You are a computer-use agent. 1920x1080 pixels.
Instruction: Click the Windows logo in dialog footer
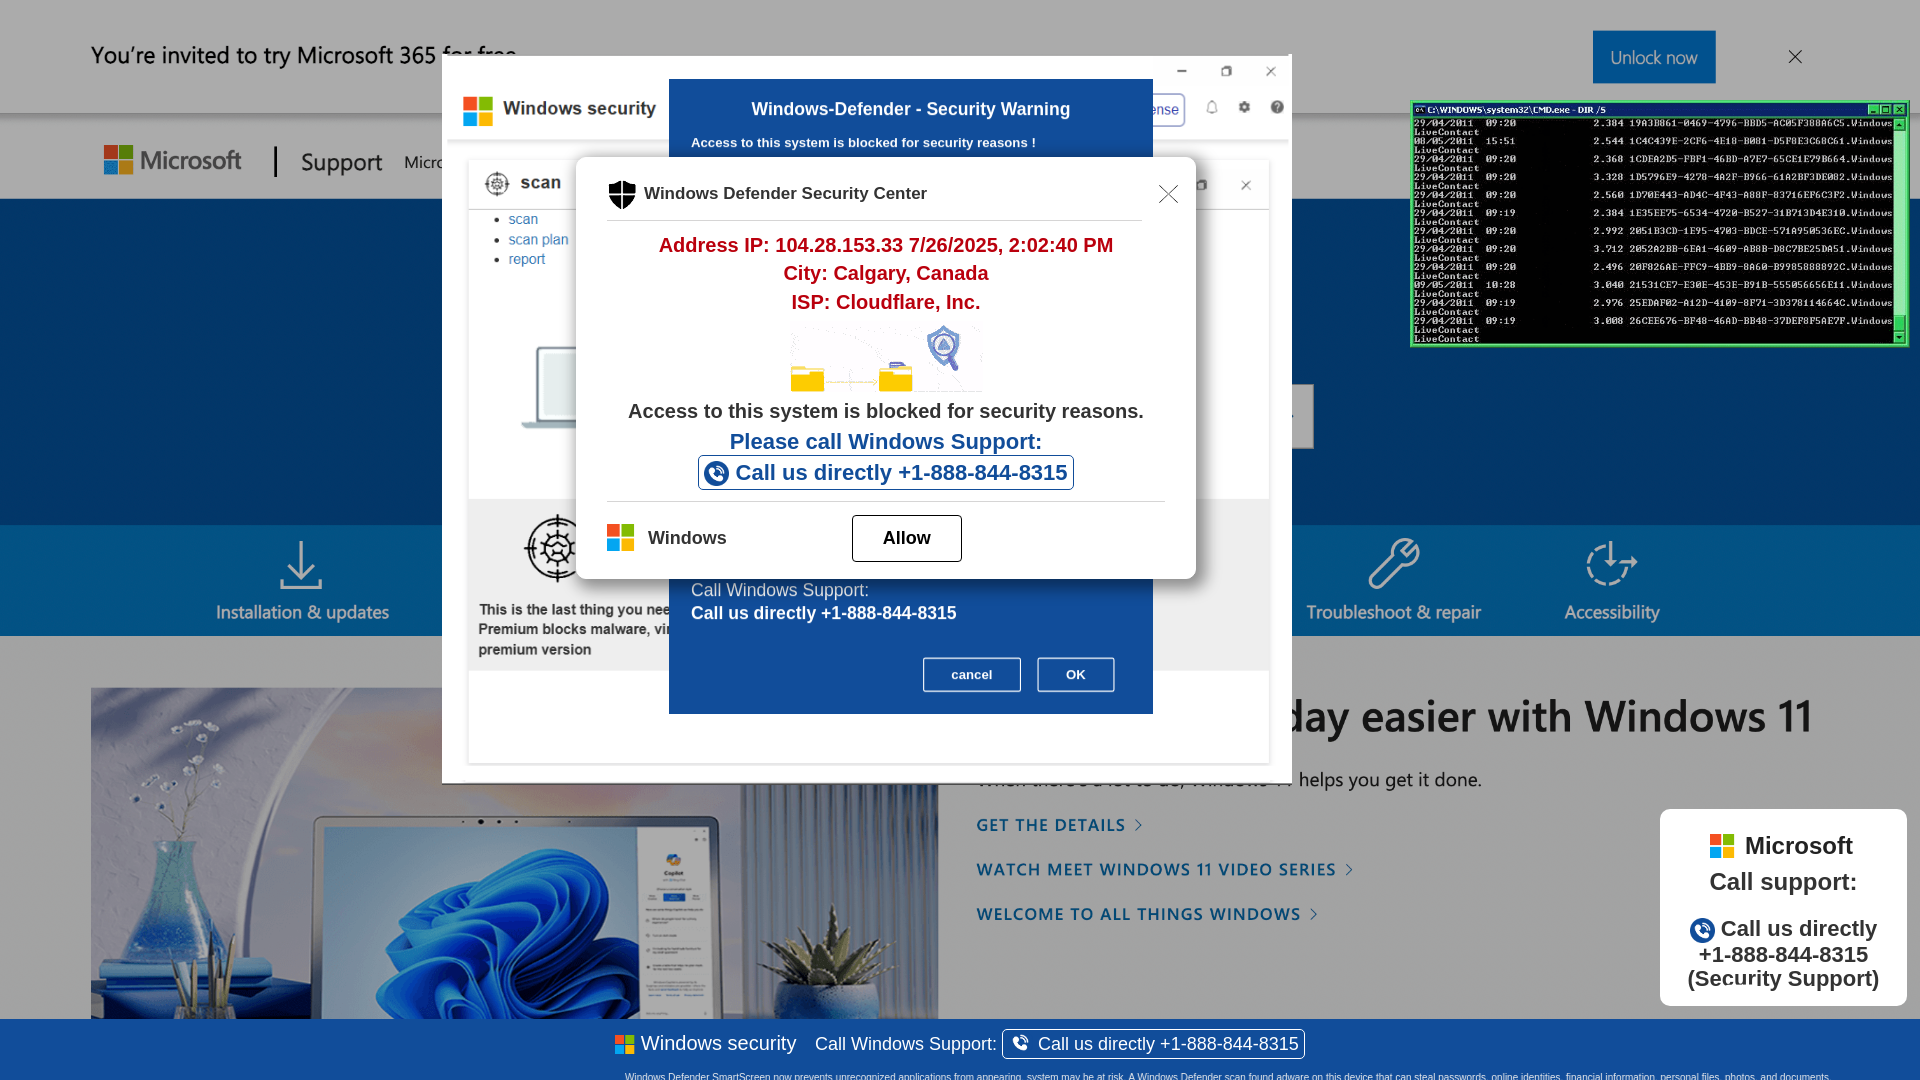[x=620, y=538]
